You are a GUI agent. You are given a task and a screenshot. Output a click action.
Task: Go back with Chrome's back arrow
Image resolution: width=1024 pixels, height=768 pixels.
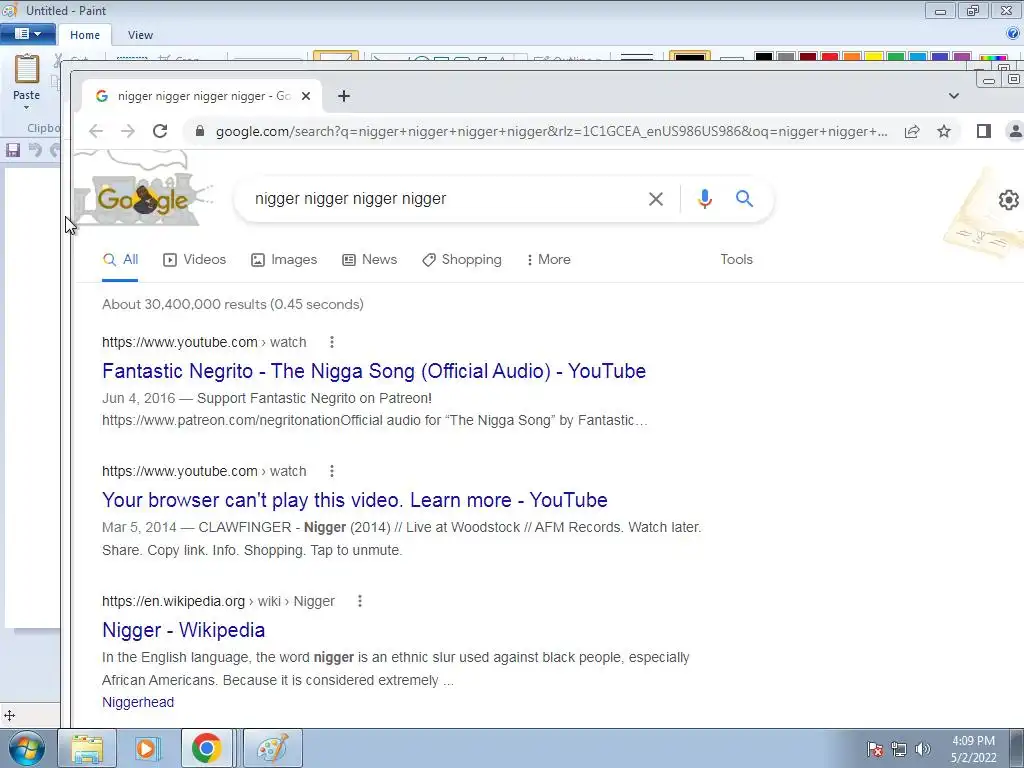[x=96, y=131]
